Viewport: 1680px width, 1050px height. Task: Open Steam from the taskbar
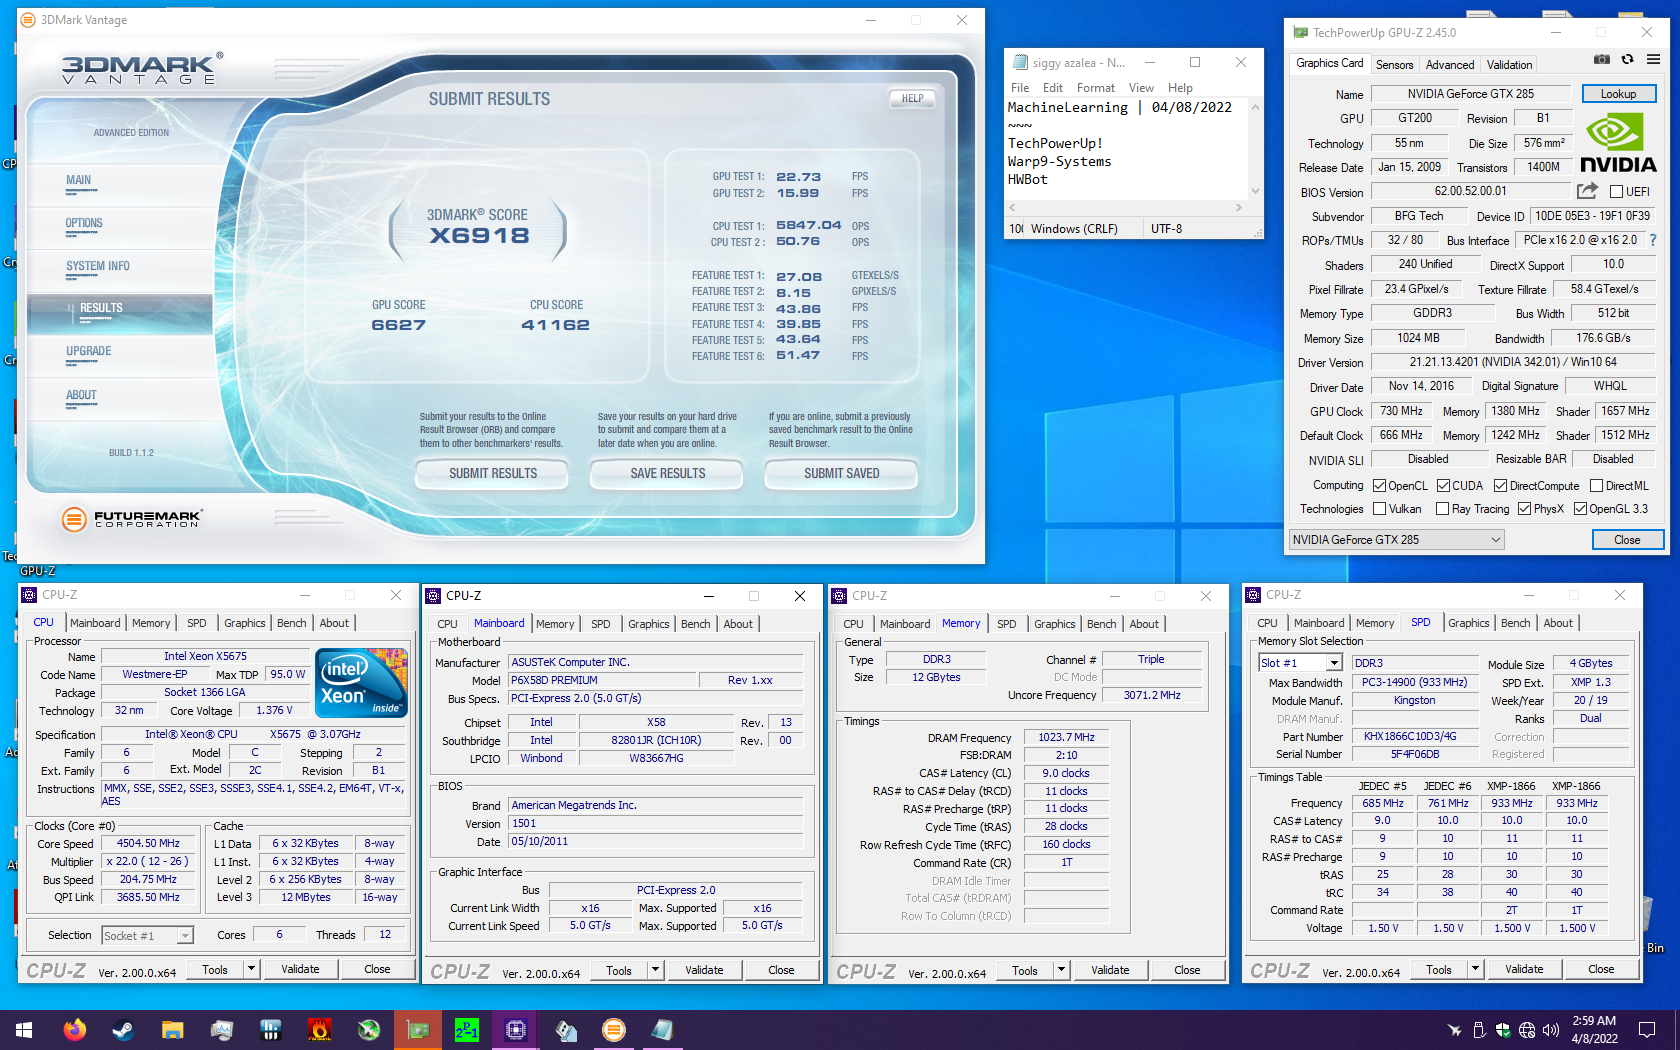pos(123,1029)
